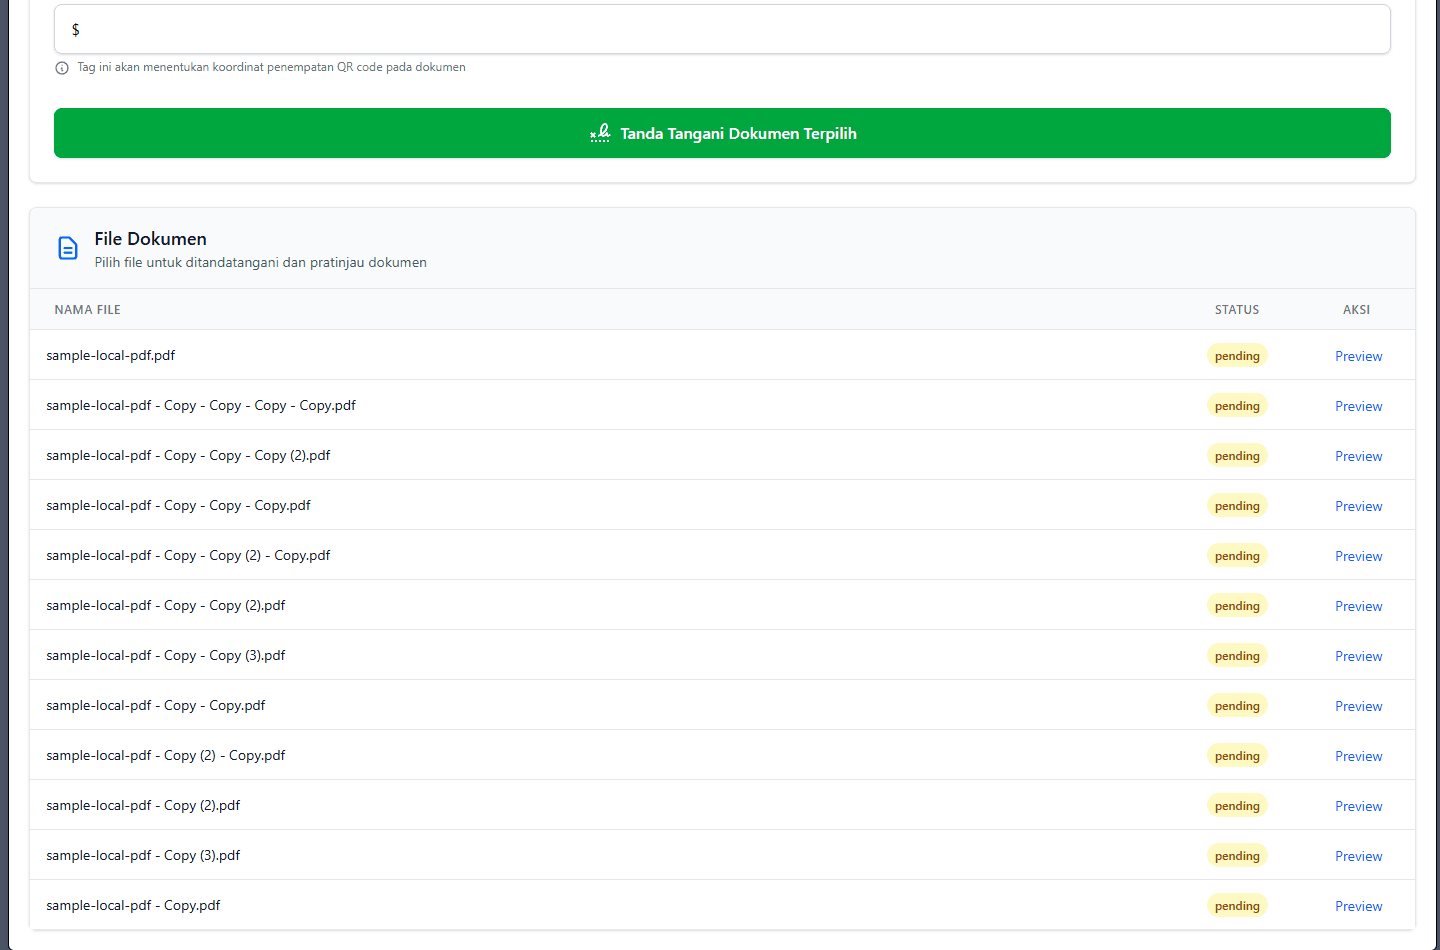
Task: Open Preview for sample-local-pdf - Copy (2).pdf
Action: click(1358, 806)
